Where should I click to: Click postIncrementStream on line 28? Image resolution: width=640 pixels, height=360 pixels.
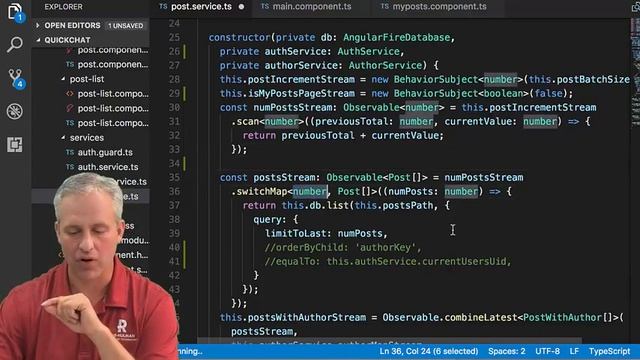[301, 79]
